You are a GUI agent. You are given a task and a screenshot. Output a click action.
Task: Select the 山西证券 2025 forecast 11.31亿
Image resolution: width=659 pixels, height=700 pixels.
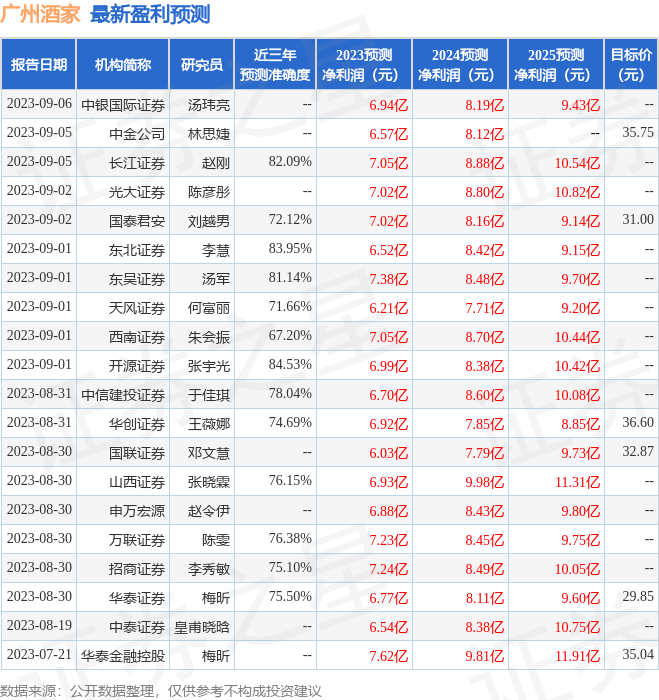click(577, 482)
